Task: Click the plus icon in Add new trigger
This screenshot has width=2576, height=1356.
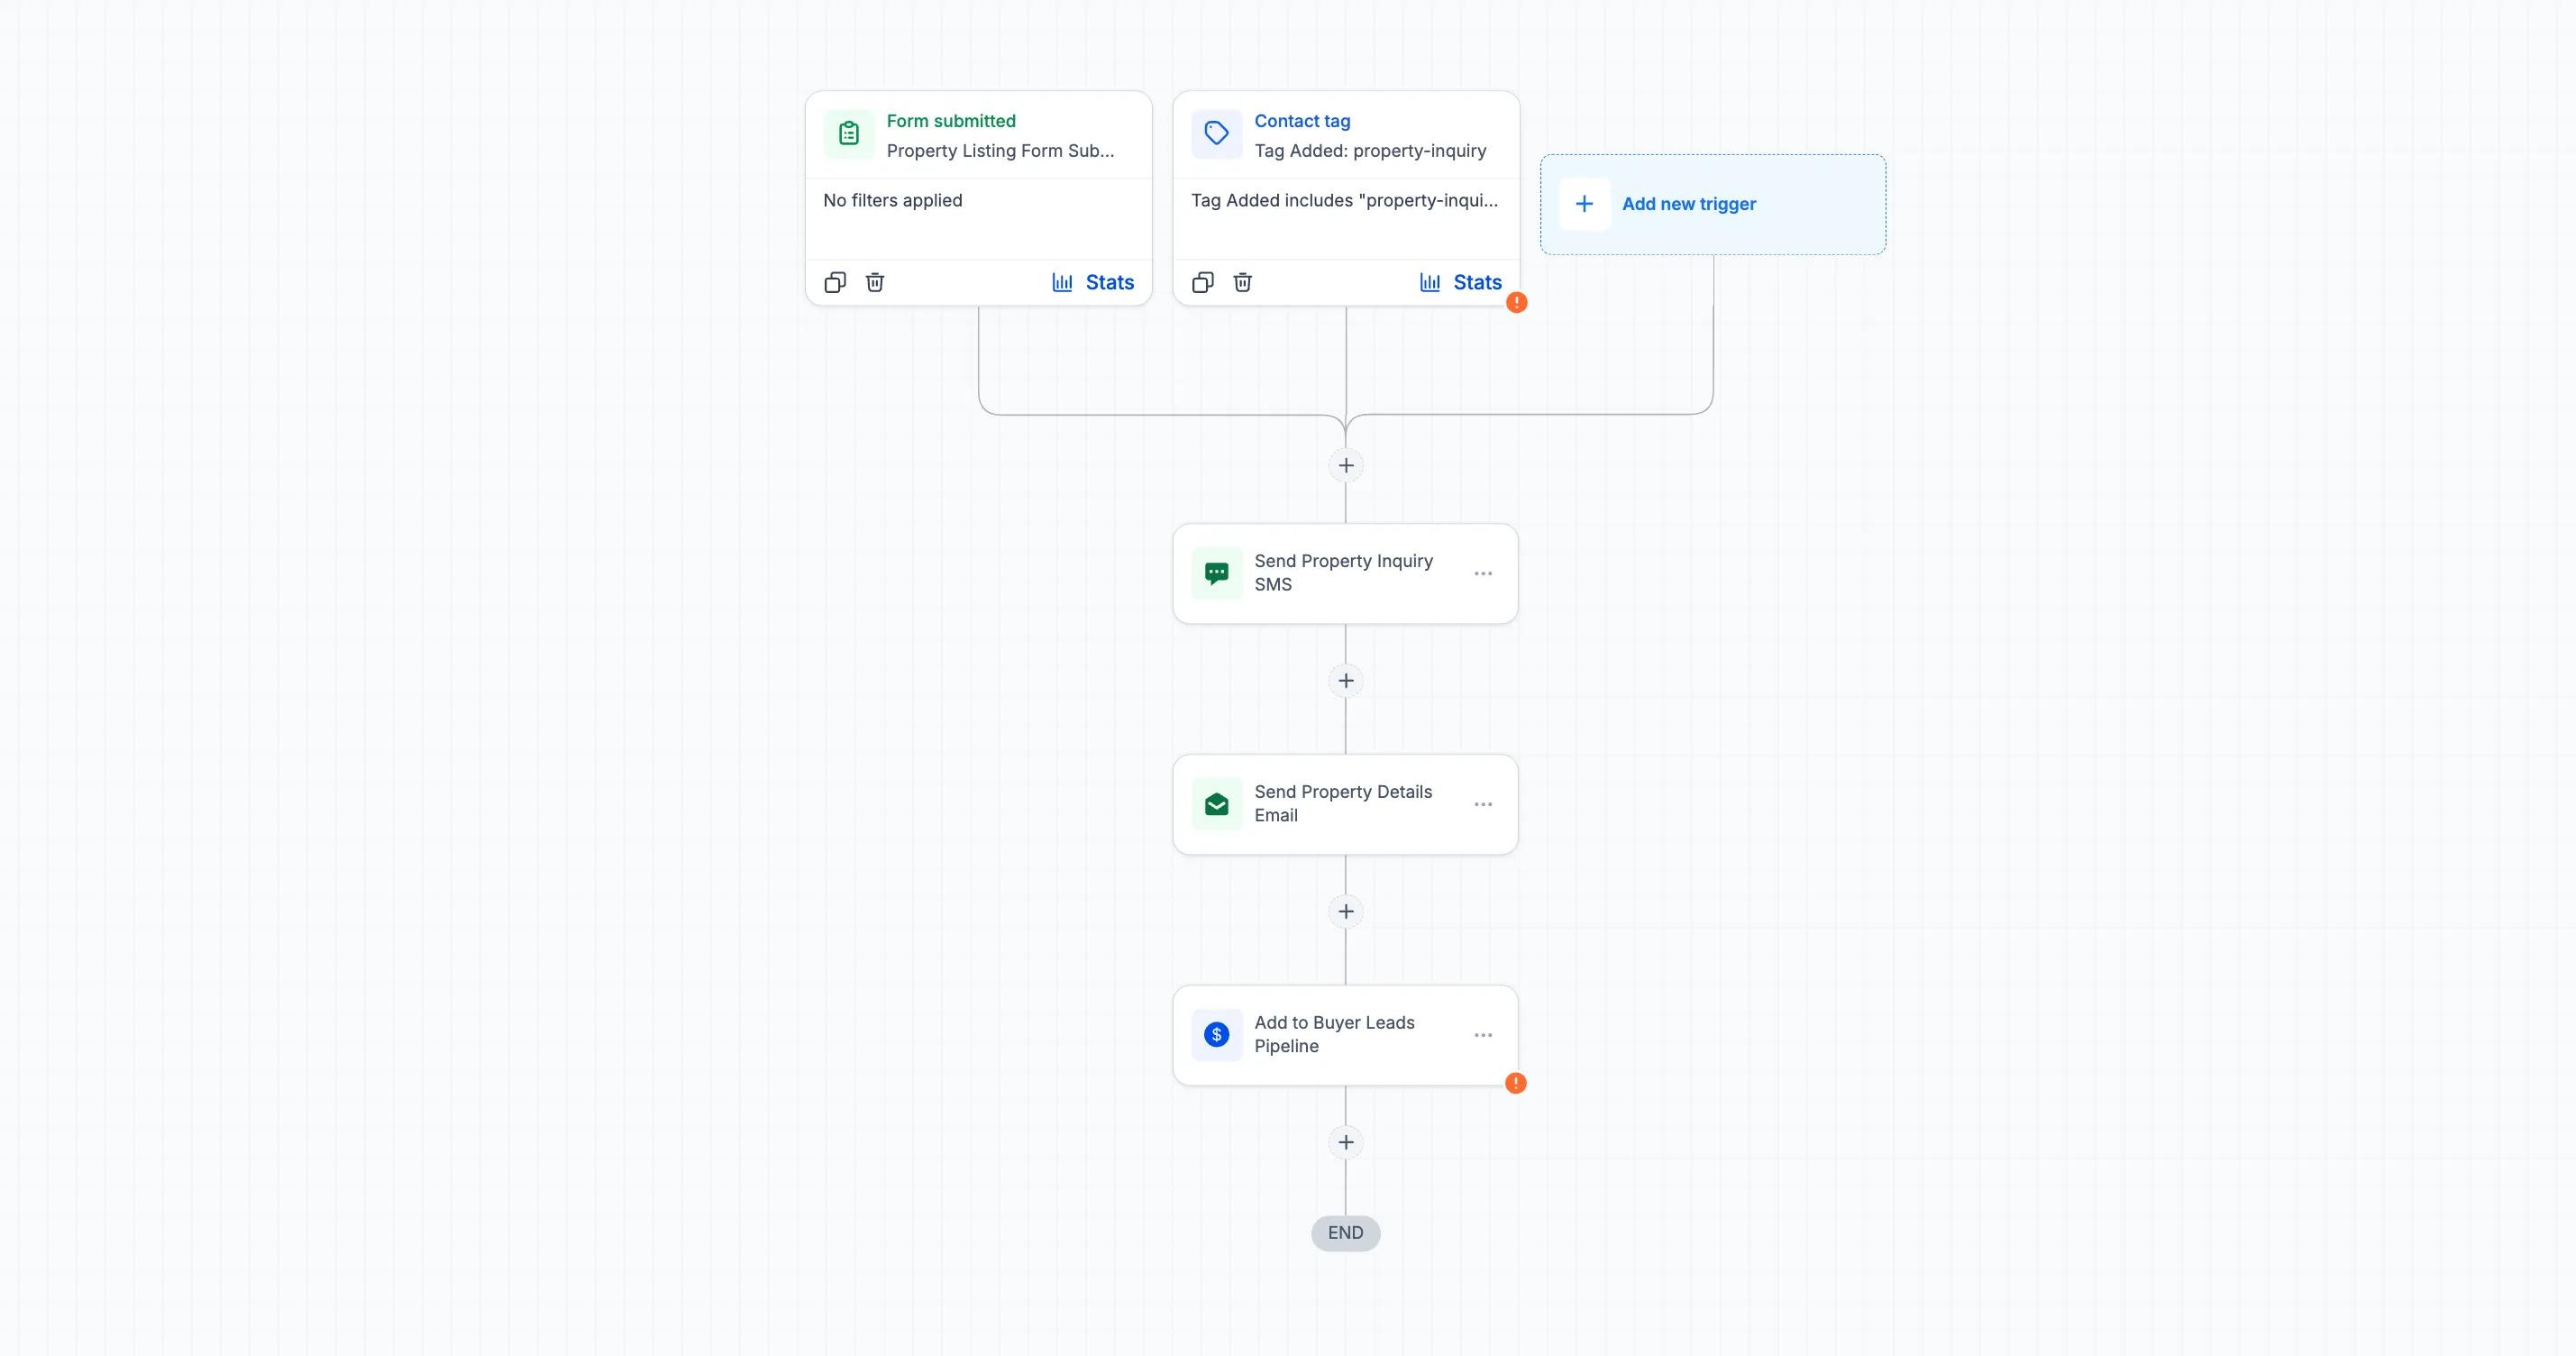Action: [1585, 204]
